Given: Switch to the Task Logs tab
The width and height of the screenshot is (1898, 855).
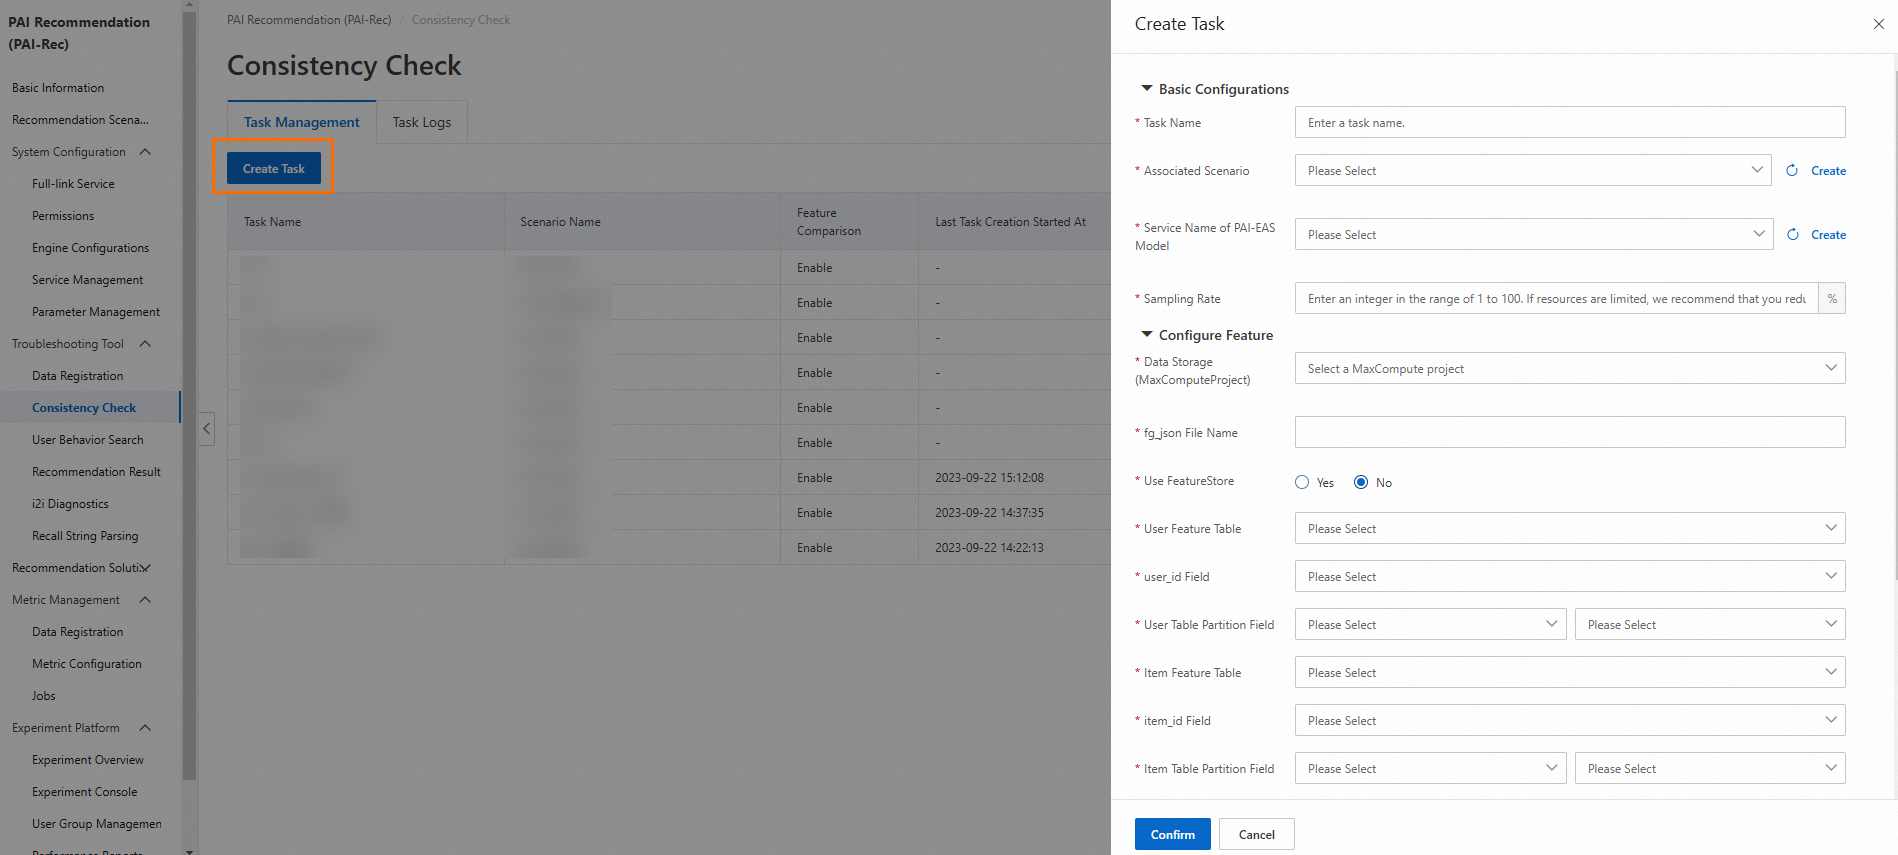Looking at the screenshot, I should click(x=422, y=122).
